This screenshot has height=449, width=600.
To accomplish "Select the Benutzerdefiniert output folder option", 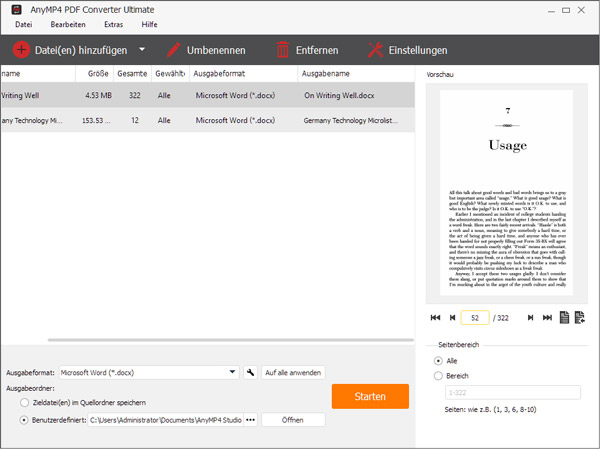I will click(24, 420).
